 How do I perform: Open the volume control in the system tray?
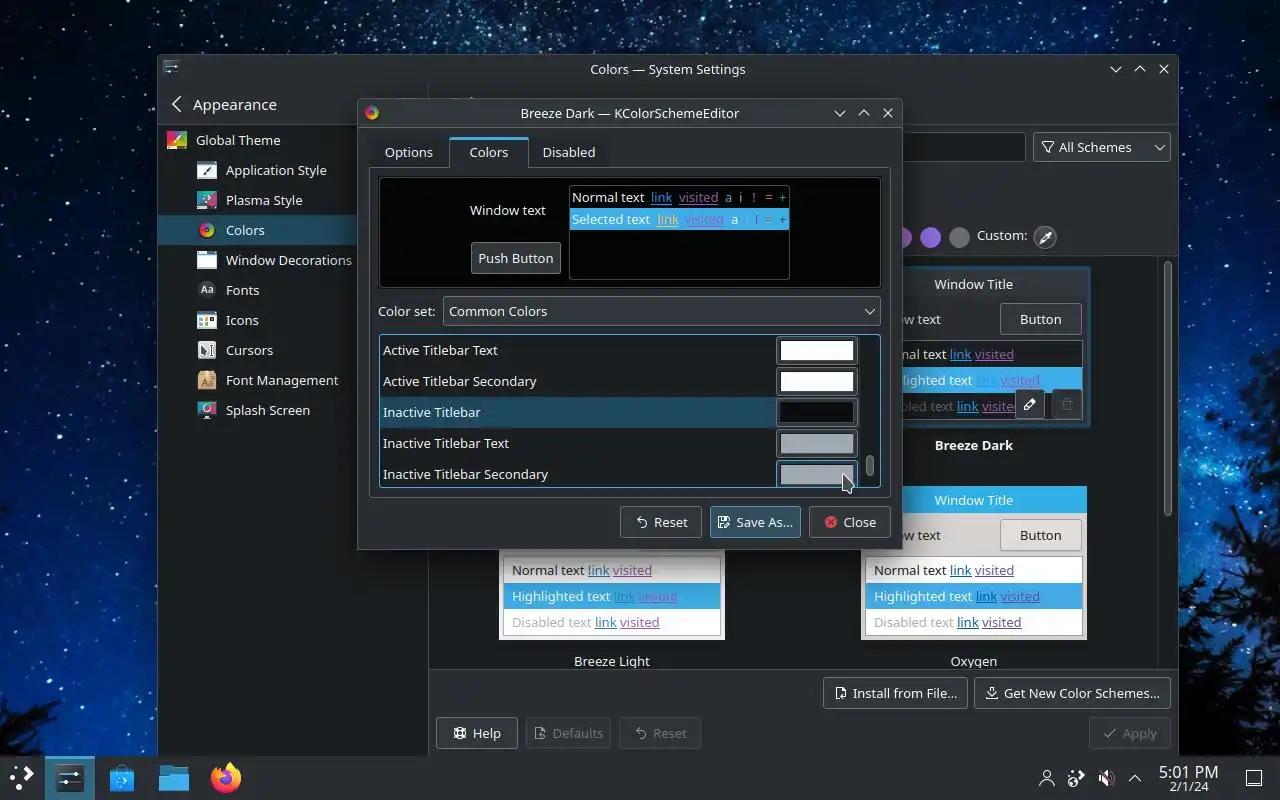1106,778
